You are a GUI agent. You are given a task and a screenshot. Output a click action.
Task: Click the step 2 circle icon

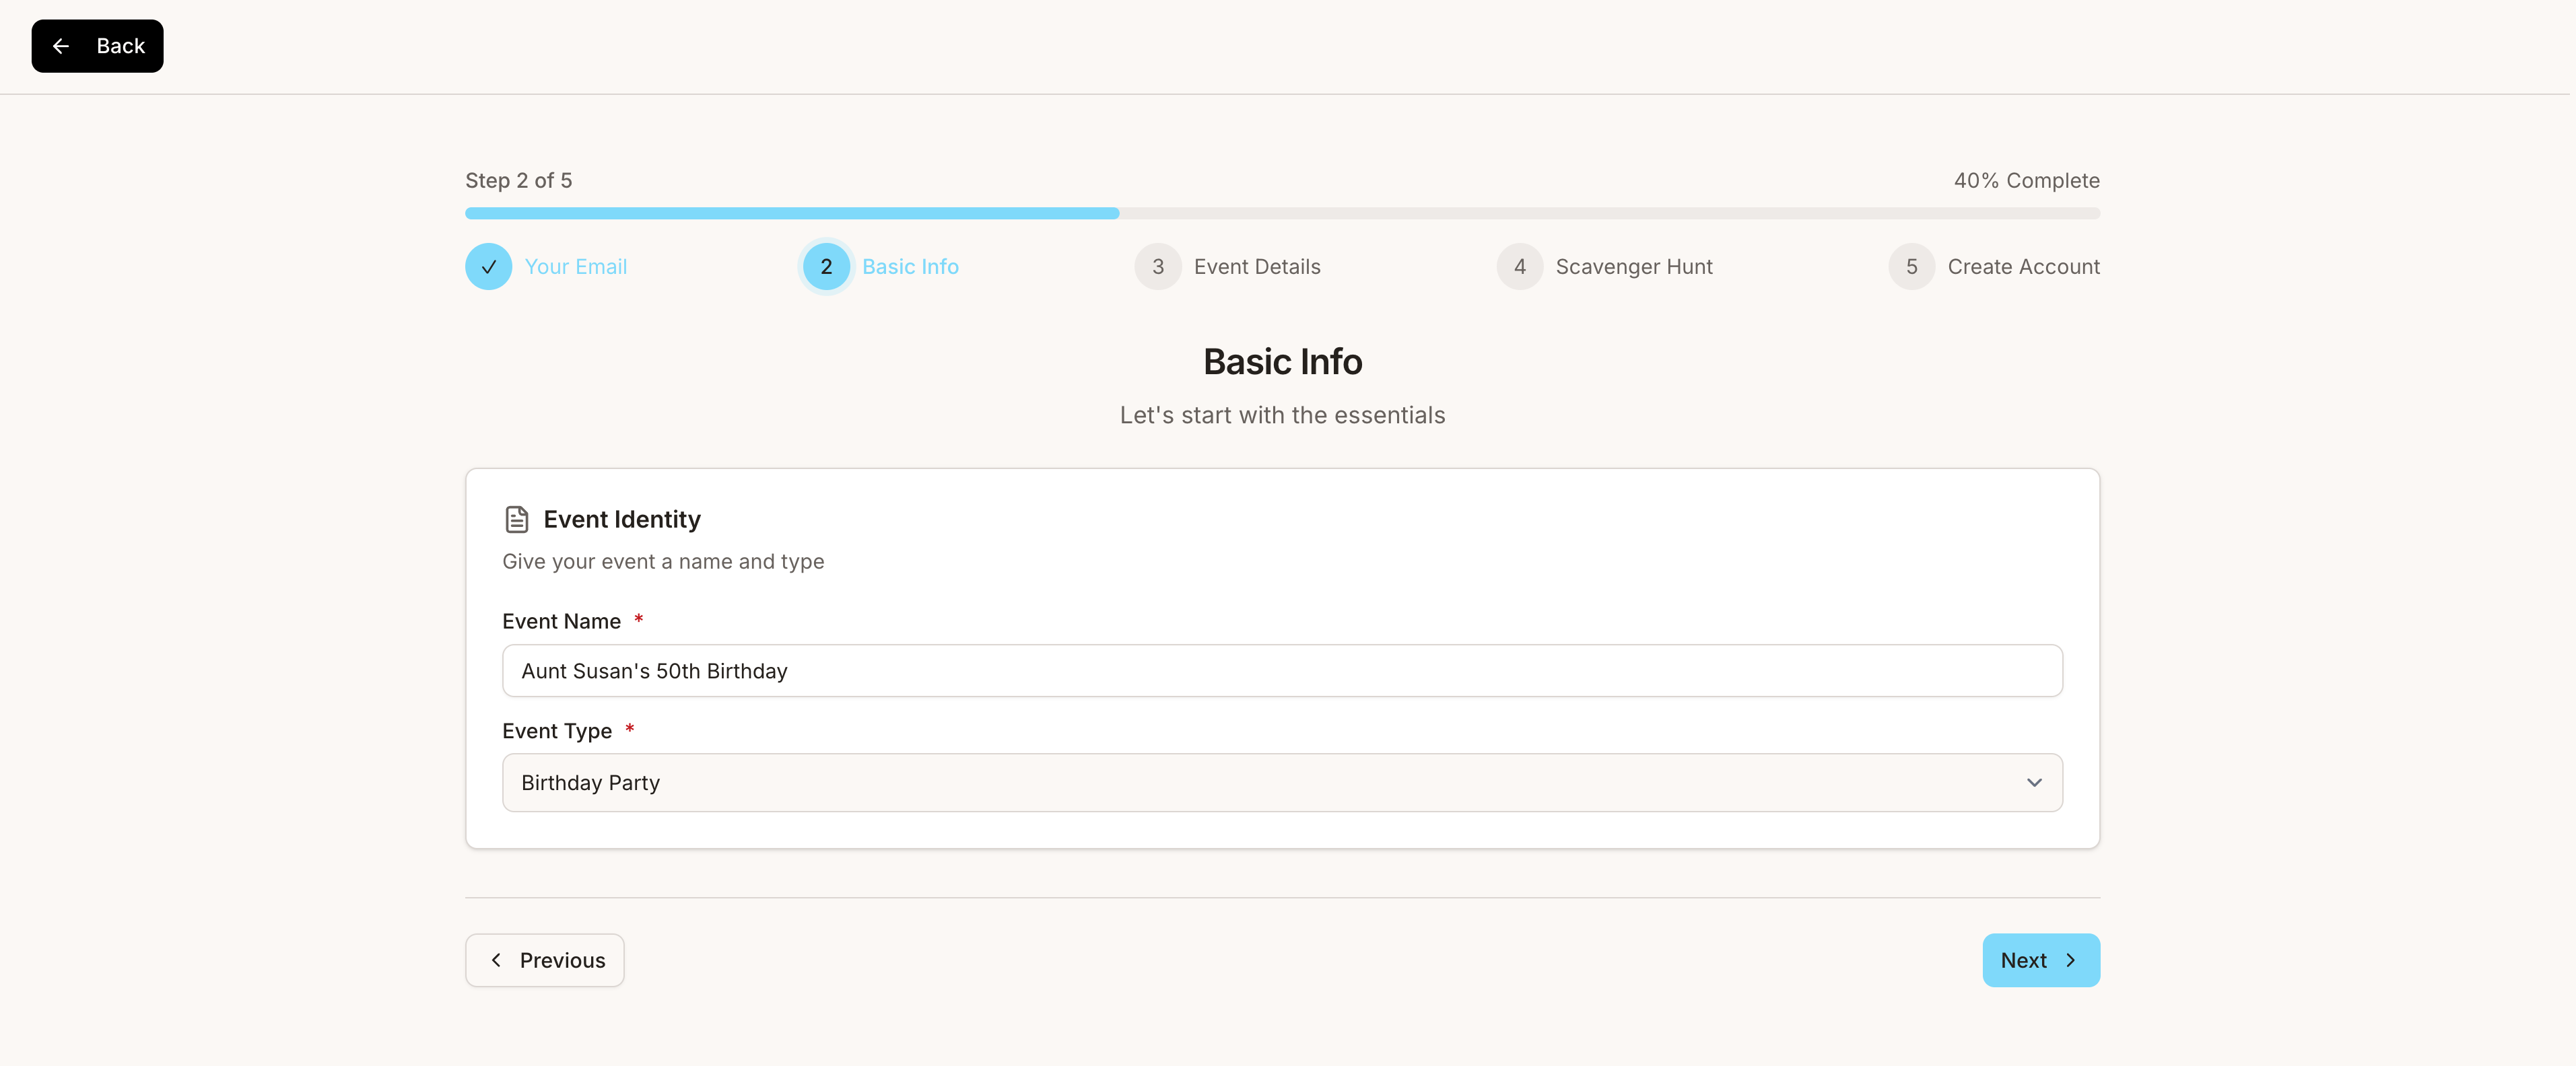(826, 267)
